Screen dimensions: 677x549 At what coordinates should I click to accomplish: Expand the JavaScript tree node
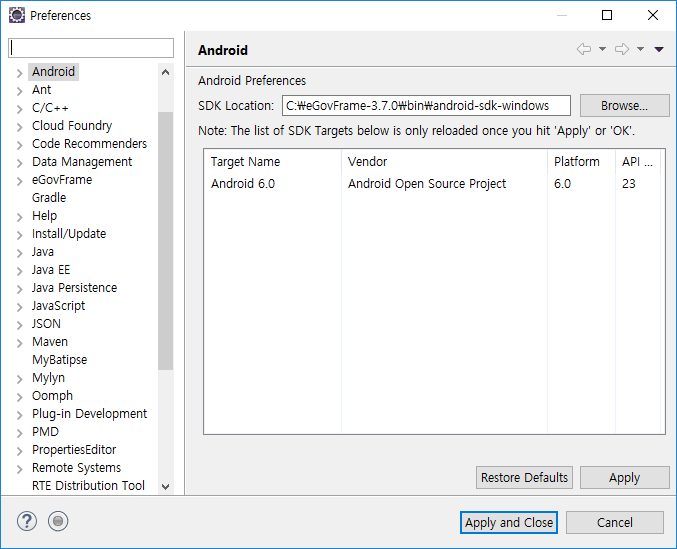[19, 307]
